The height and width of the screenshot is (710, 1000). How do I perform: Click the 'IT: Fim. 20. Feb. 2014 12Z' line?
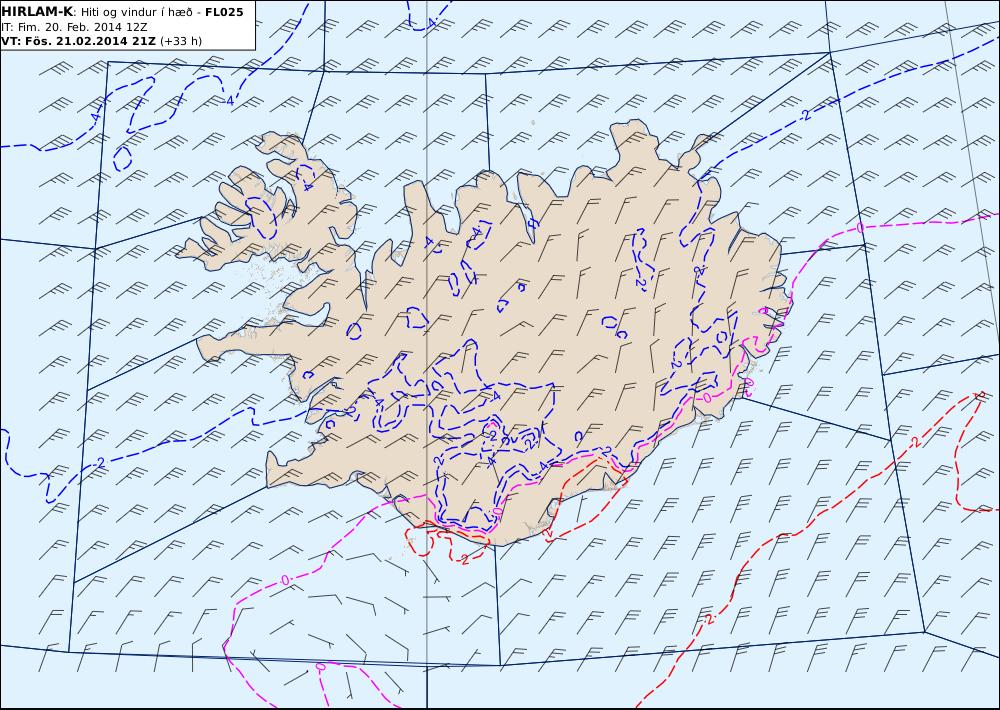pos(75,27)
